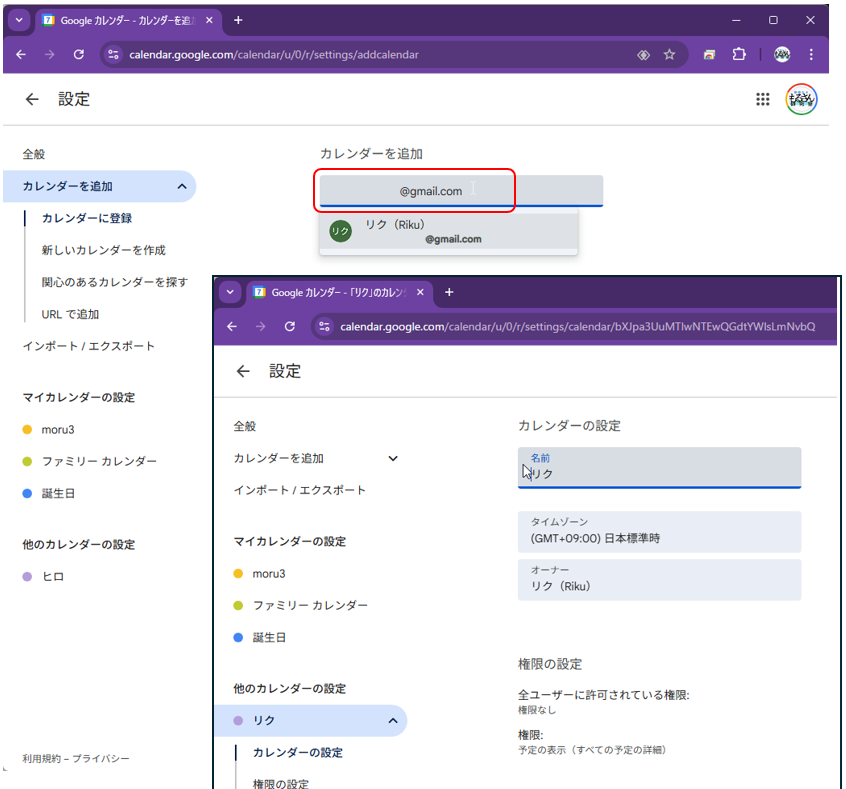Open the Google apps grid launcher
The image size is (846, 789).
(762, 99)
